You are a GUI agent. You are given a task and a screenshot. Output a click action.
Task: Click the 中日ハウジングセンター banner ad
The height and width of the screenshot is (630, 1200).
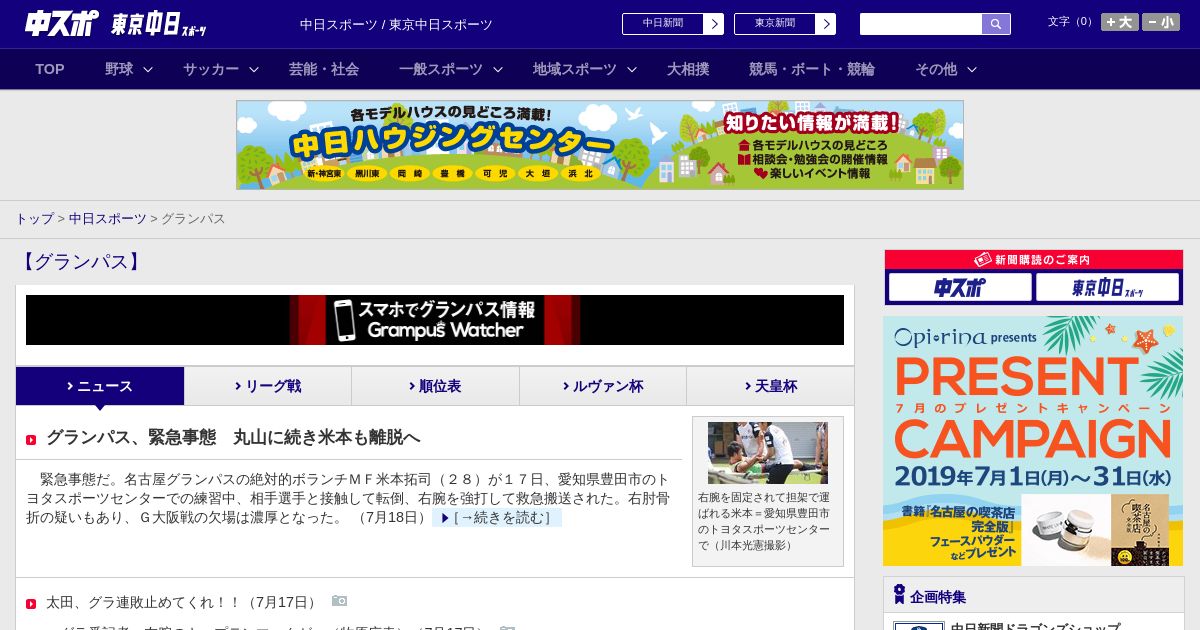pos(600,145)
